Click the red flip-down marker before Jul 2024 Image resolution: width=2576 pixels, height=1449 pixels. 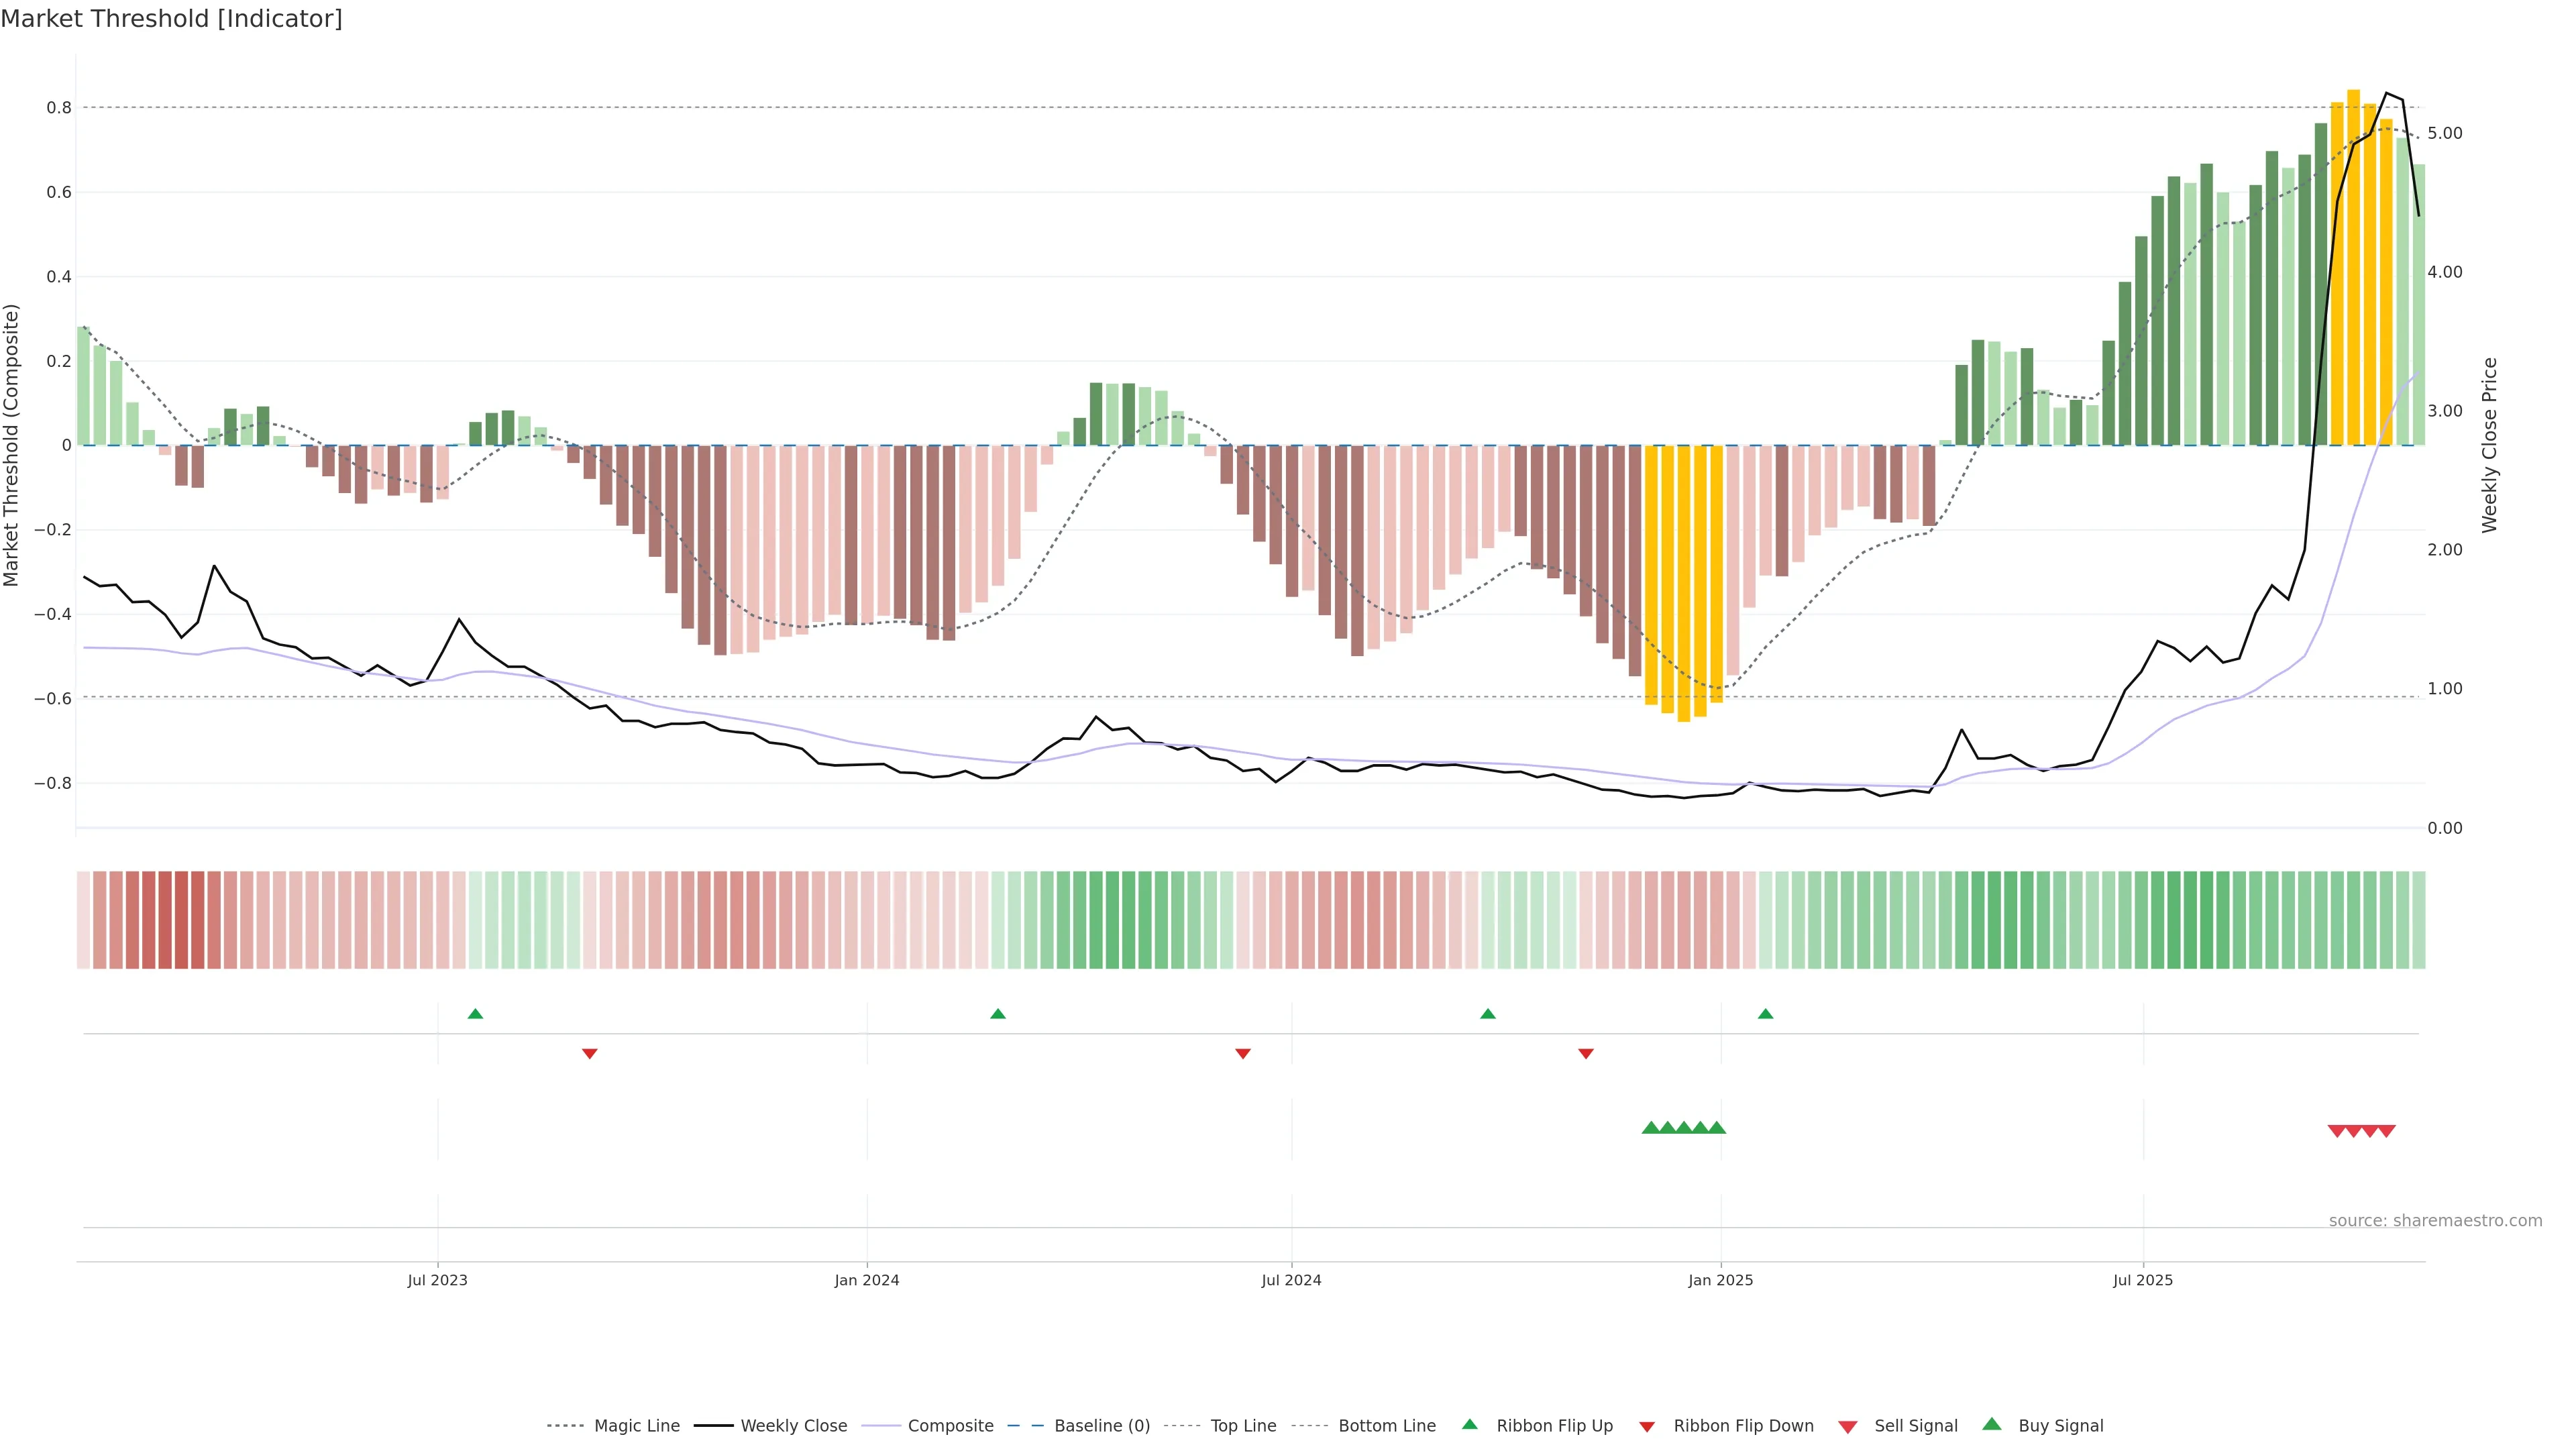pyautogui.click(x=1242, y=1053)
